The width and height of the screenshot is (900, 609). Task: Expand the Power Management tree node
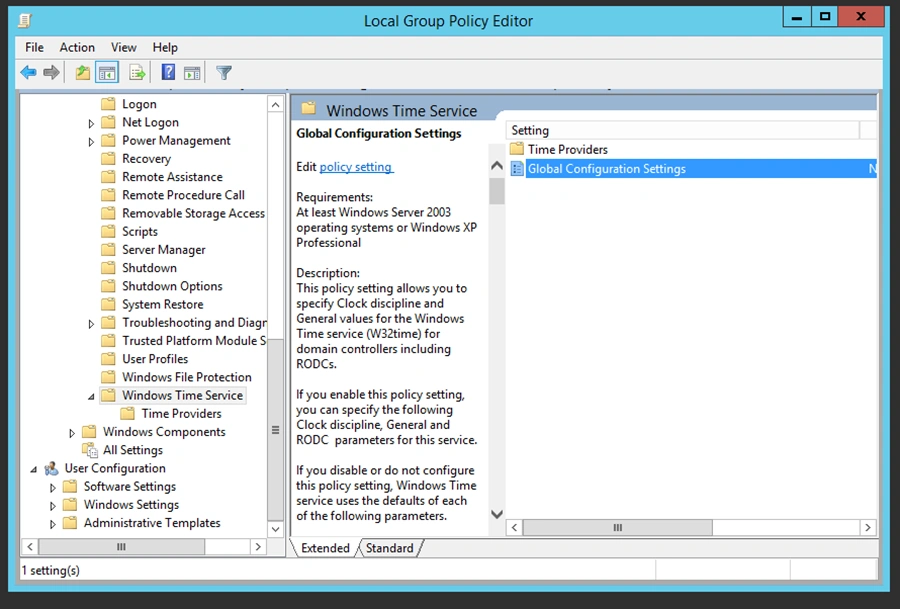pos(91,141)
